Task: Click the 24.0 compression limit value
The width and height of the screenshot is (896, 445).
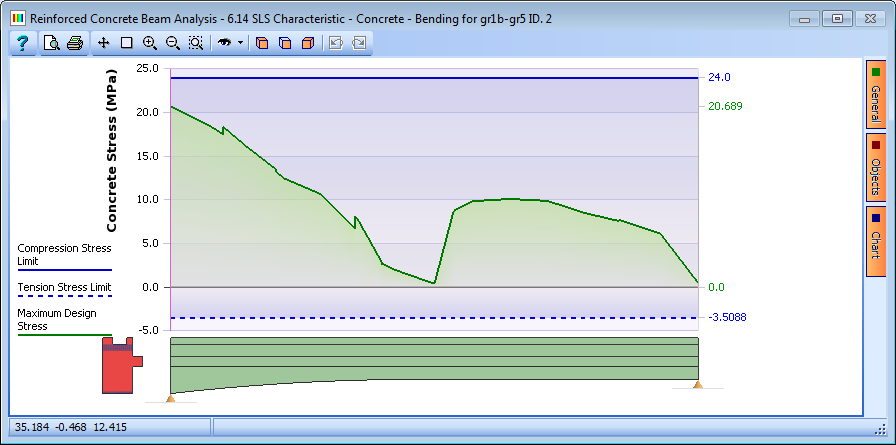Action: (x=719, y=77)
